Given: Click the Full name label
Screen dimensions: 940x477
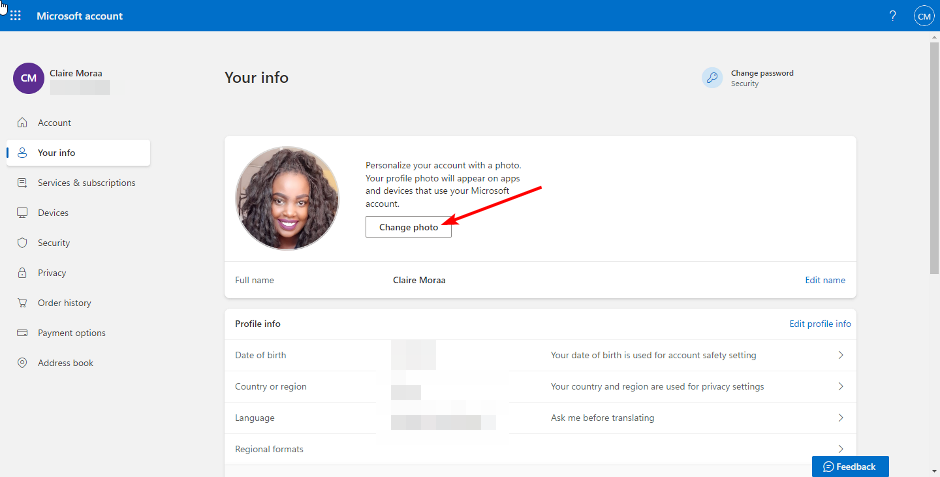Looking at the screenshot, I should coord(254,280).
